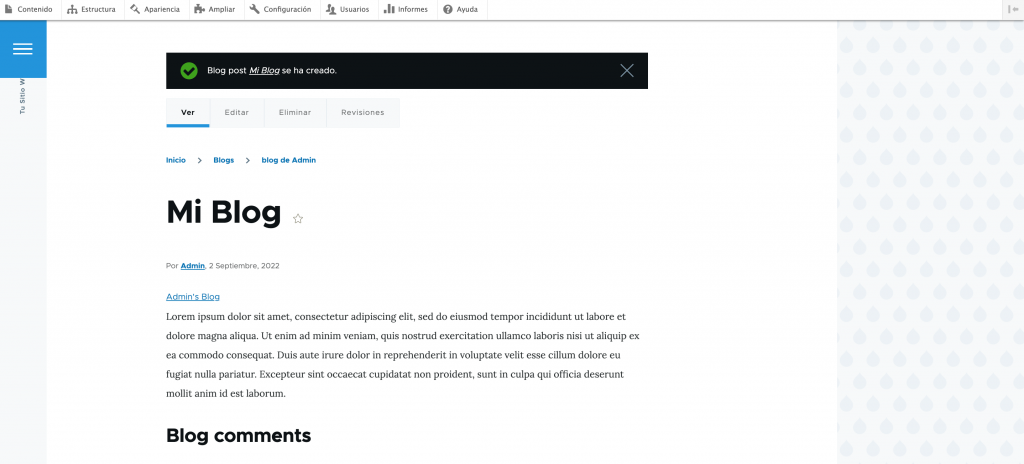Select the Eliminar tab
The width and height of the screenshot is (1024, 464).
pos(295,112)
